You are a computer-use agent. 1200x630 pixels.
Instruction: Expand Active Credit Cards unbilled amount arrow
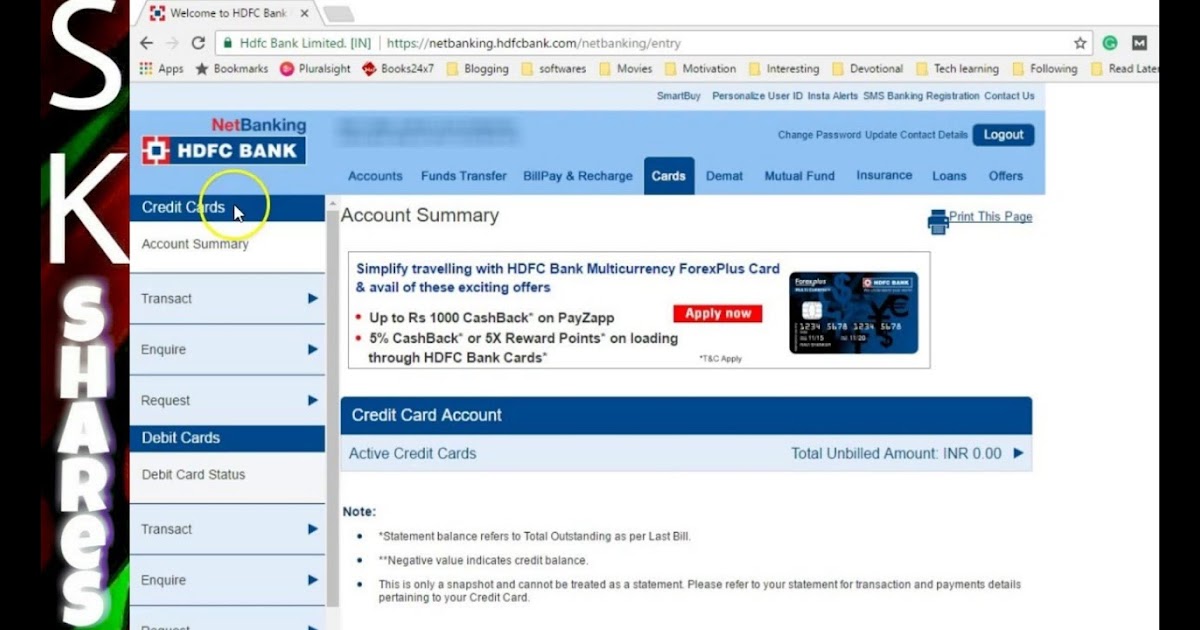tap(1018, 453)
